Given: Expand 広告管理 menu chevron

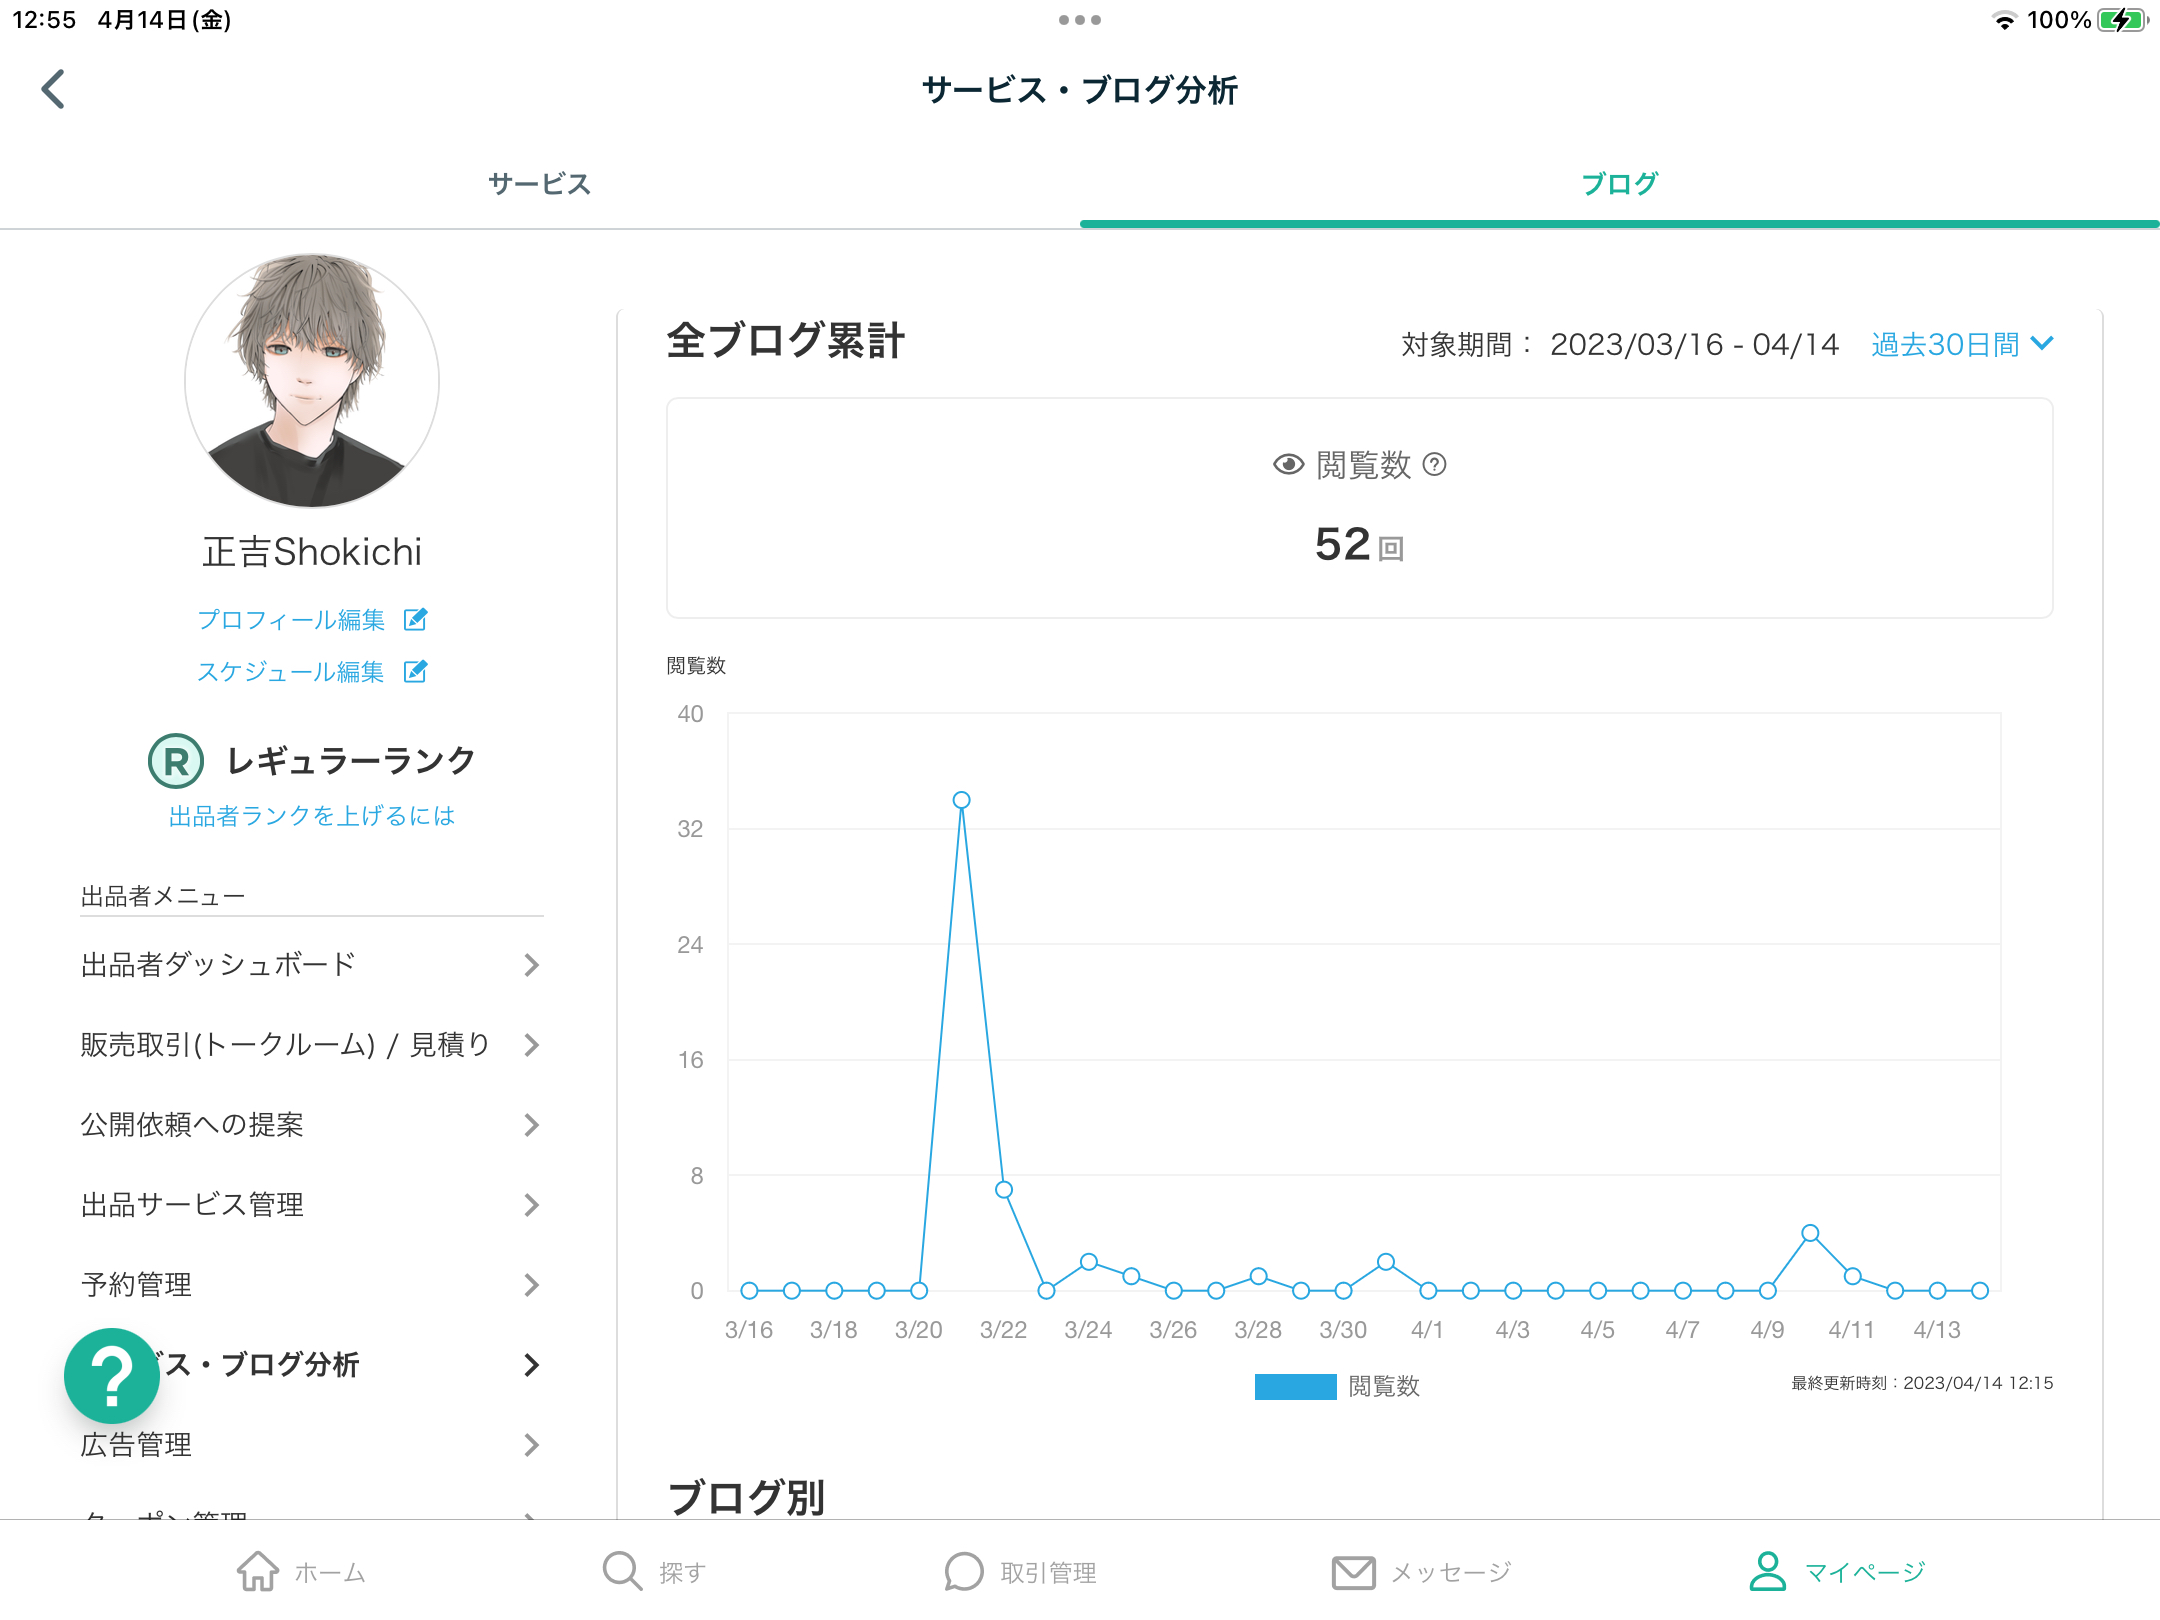Looking at the screenshot, I should pyautogui.click(x=531, y=1445).
